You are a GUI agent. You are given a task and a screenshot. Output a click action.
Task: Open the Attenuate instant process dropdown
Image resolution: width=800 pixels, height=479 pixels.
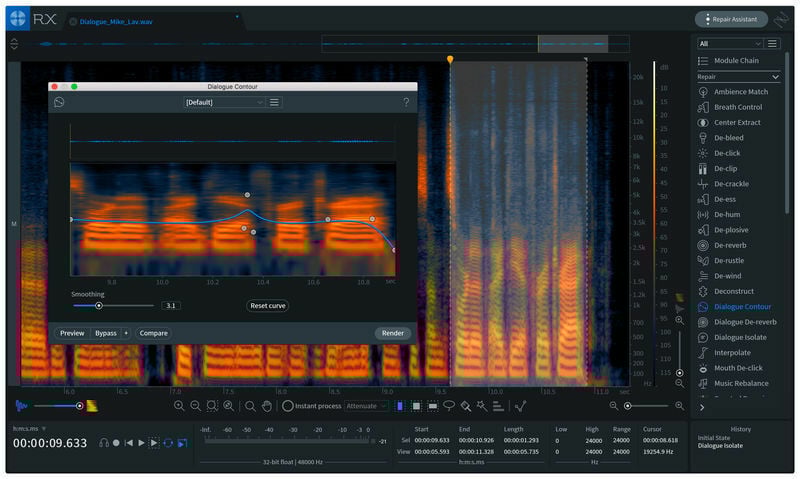coord(366,406)
